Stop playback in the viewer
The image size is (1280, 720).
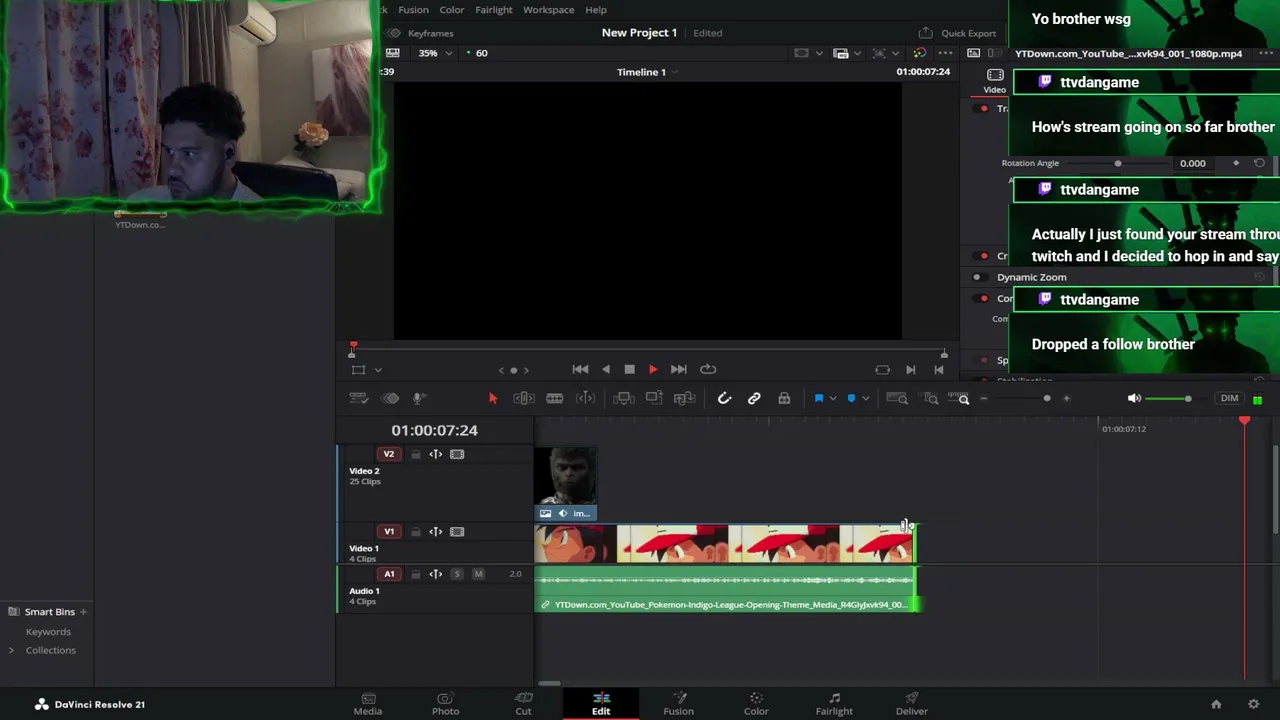[x=629, y=369]
